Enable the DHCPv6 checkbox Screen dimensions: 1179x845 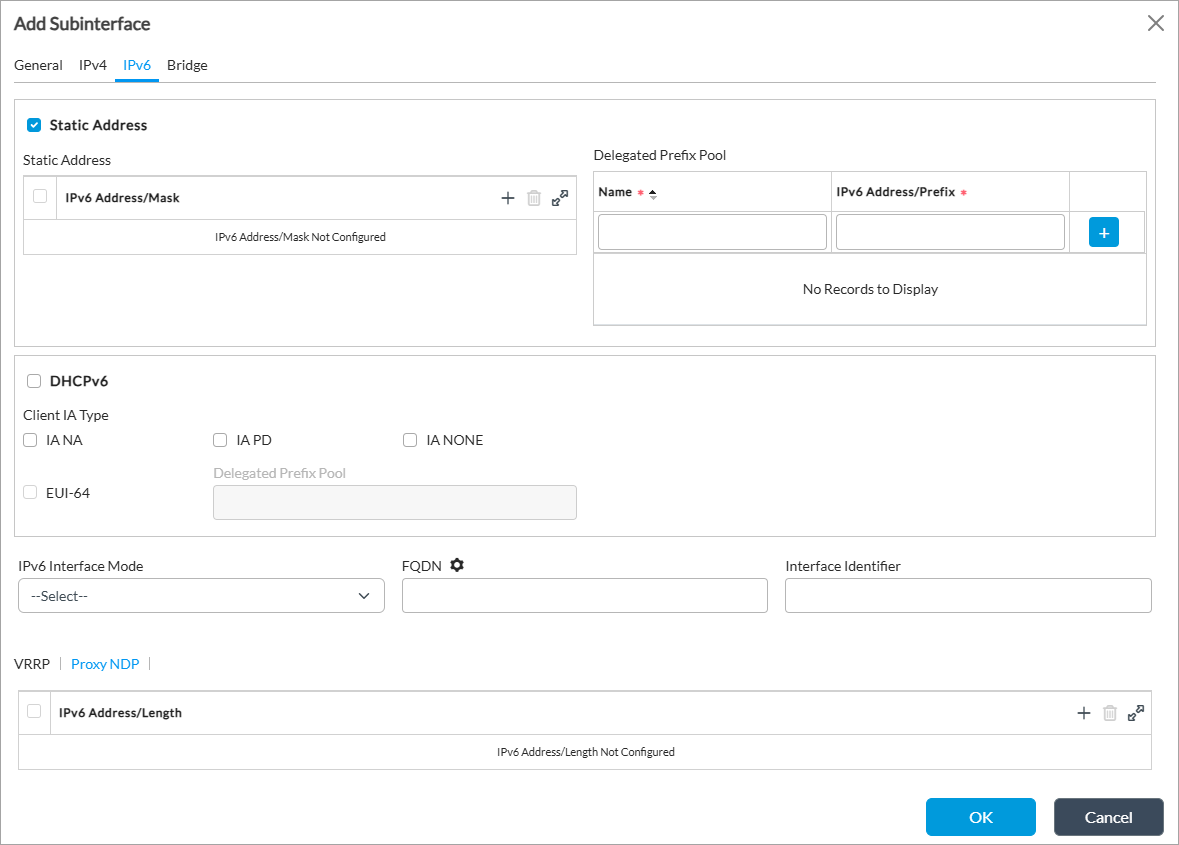[x=34, y=381]
